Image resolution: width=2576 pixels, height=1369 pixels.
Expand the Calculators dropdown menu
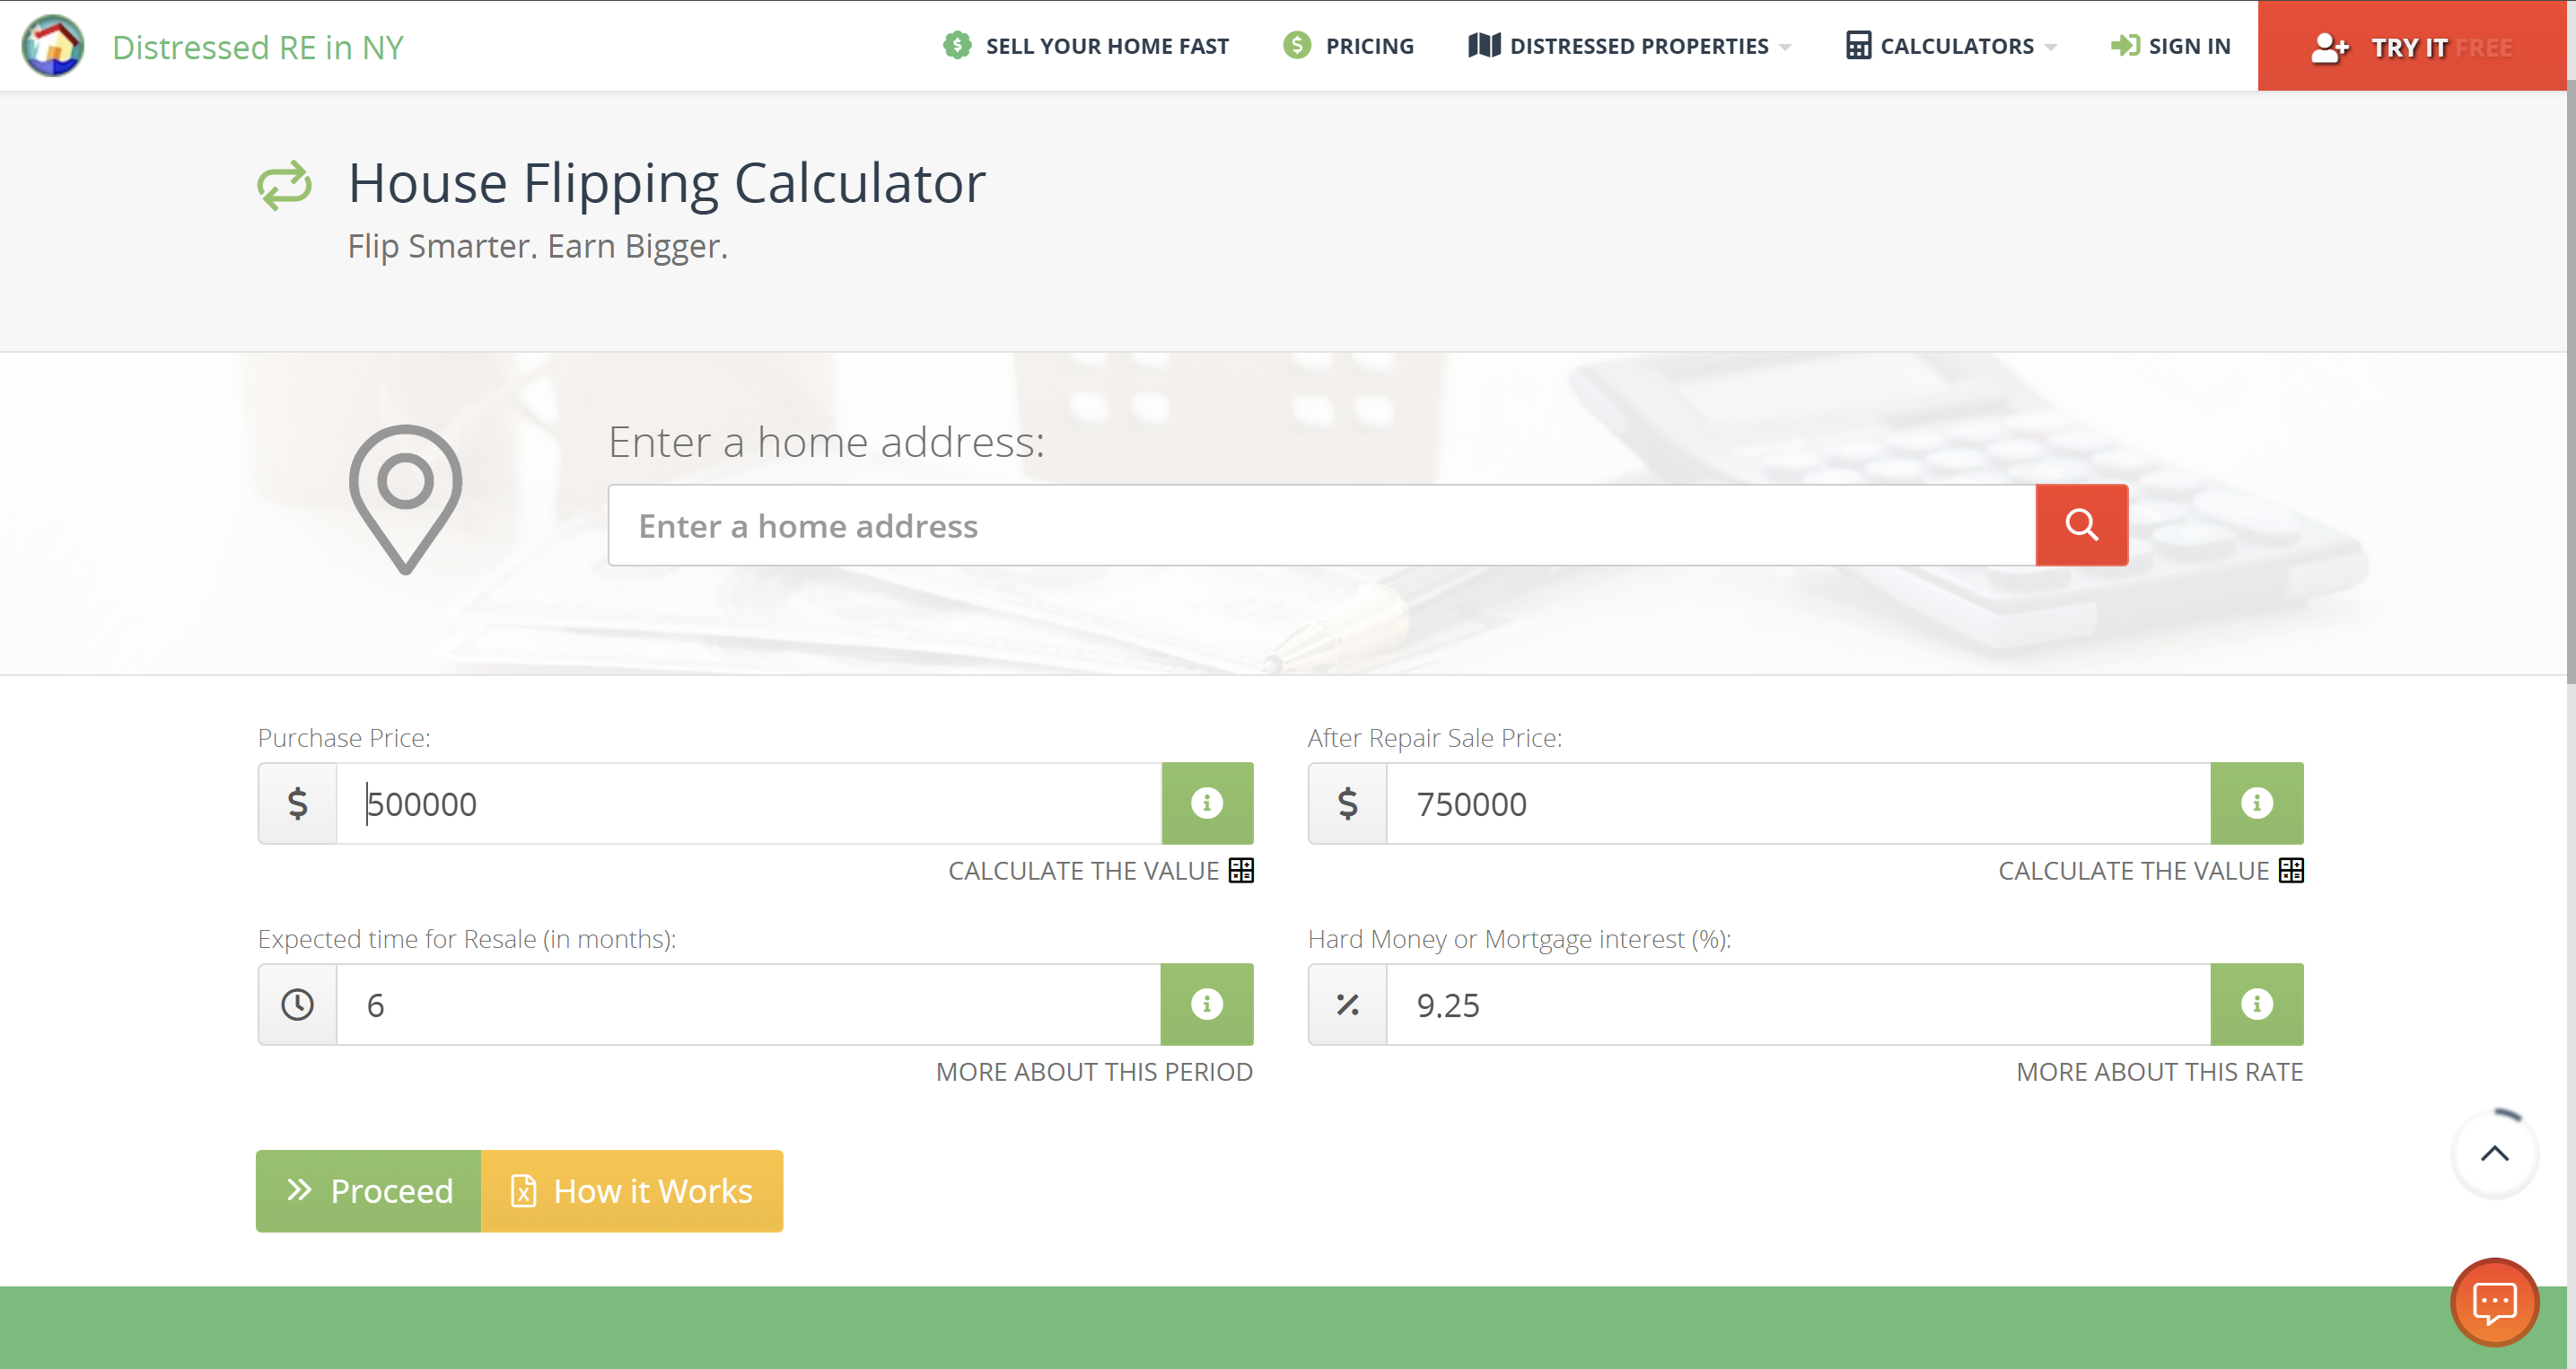coord(1951,46)
